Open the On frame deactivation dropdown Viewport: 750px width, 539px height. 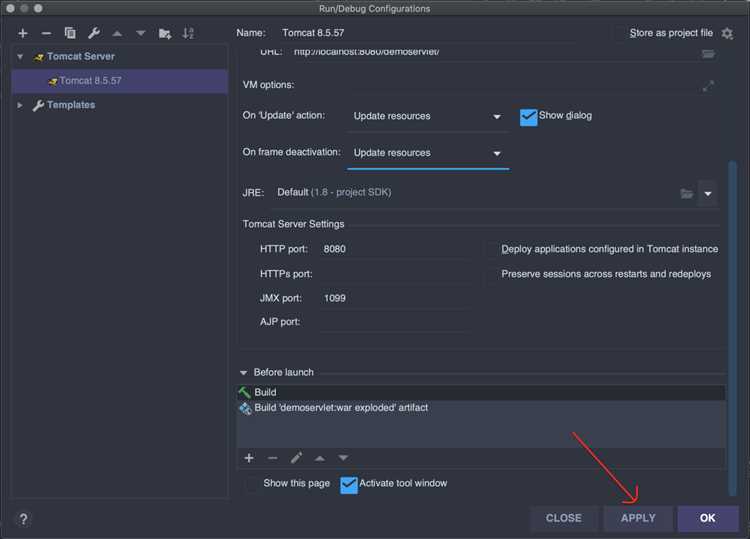click(428, 153)
